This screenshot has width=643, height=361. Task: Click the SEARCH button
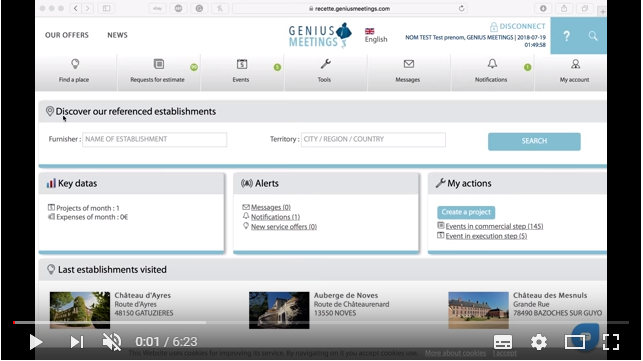(x=534, y=141)
